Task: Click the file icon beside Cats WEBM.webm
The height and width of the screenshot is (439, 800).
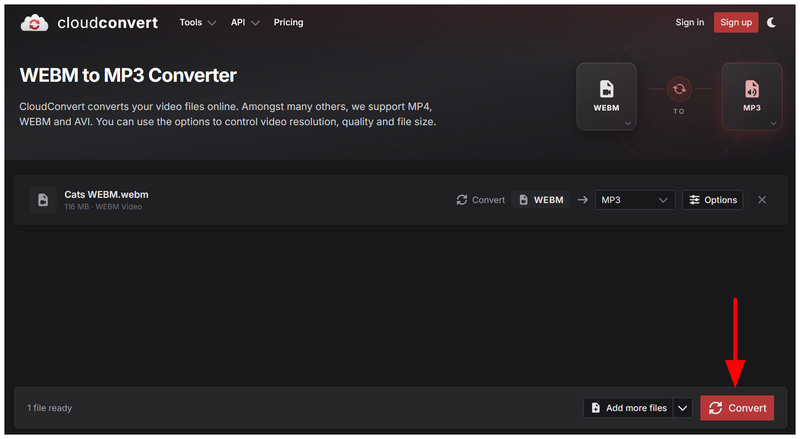Action: click(43, 200)
